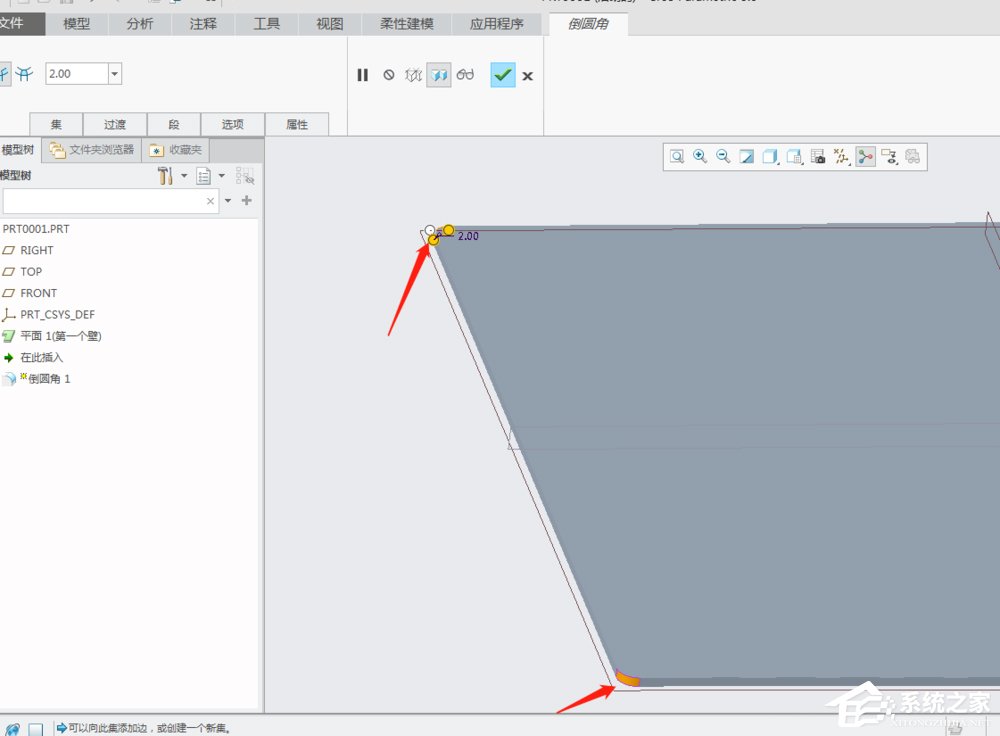Open the radius value 2.00 dropdown arrow
This screenshot has height=736, width=1000.
pos(114,73)
